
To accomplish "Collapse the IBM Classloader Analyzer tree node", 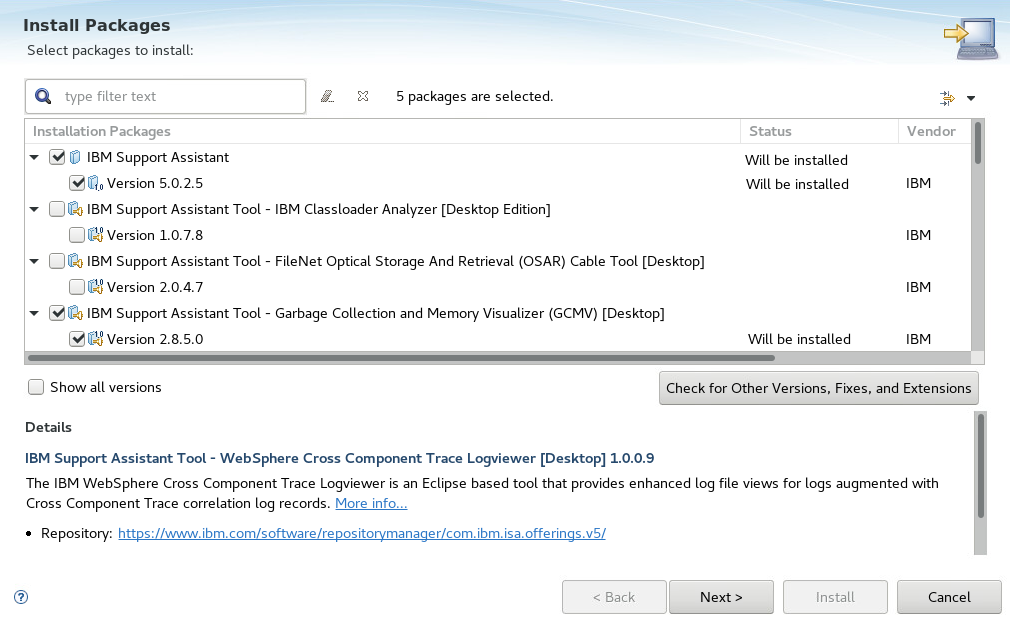I will 35,209.
